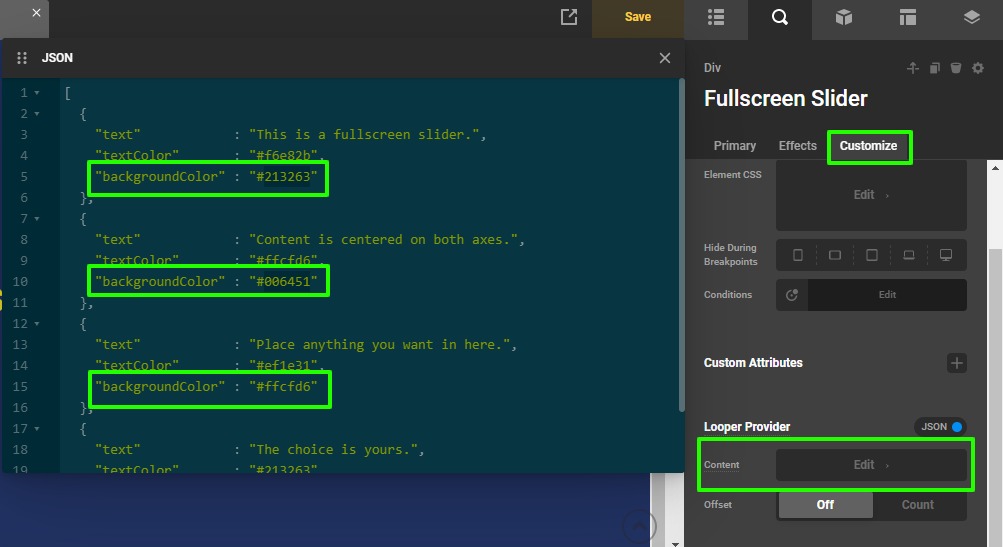
Task: Click the external preview icon beside Save
Action: pyautogui.click(x=569, y=17)
